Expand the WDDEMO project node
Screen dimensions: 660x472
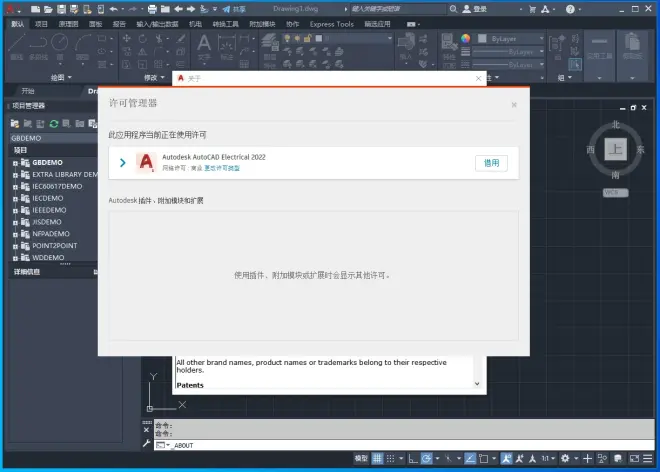[16, 258]
